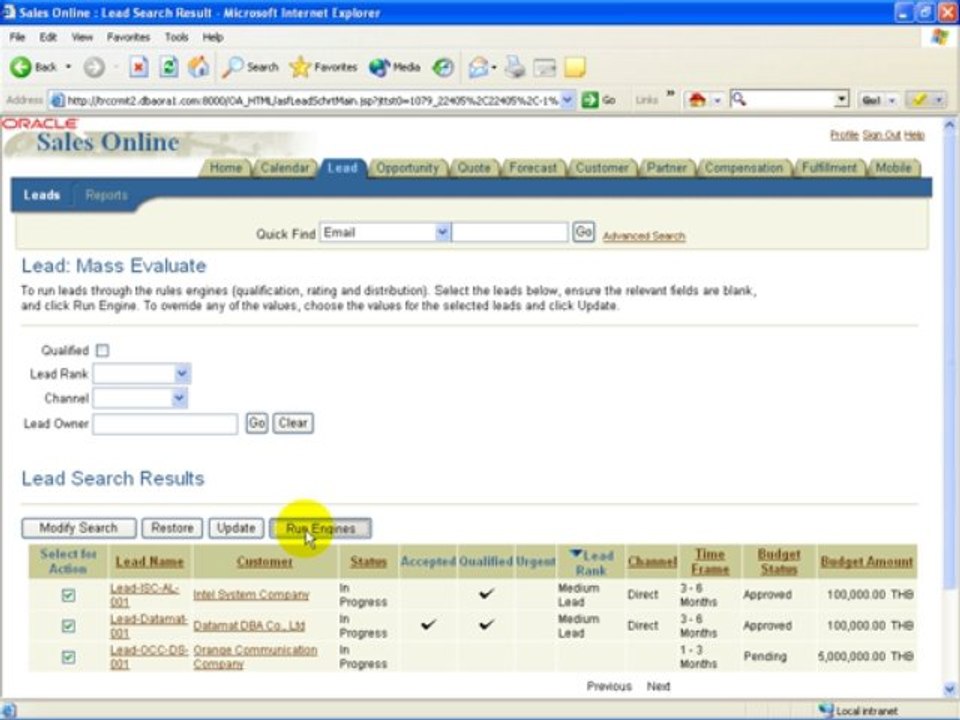Toggle the Qualified checkbox
Image resolution: width=960 pixels, height=720 pixels.
[x=103, y=350]
